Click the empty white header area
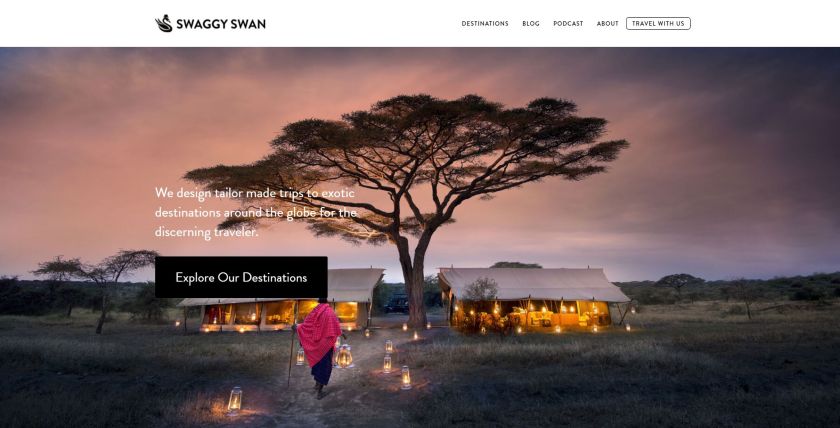This screenshot has height=428, width=840. click(364, 24)
